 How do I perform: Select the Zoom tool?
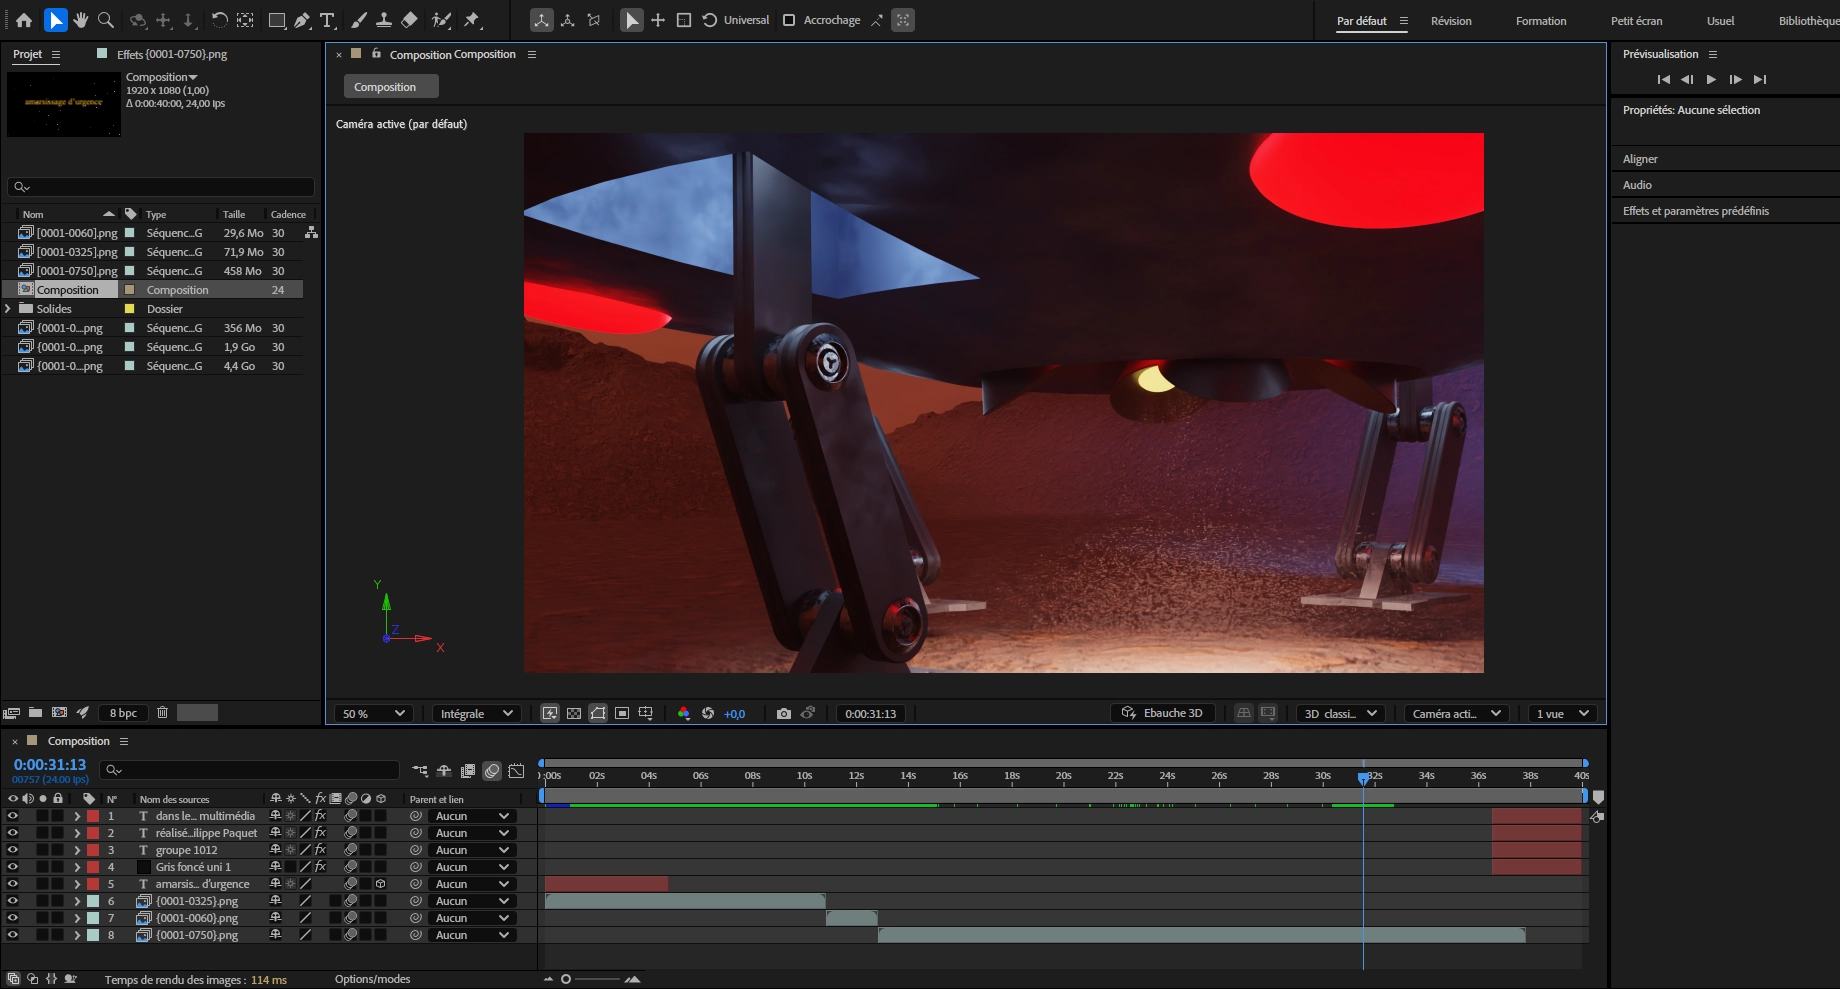(104, 20)
